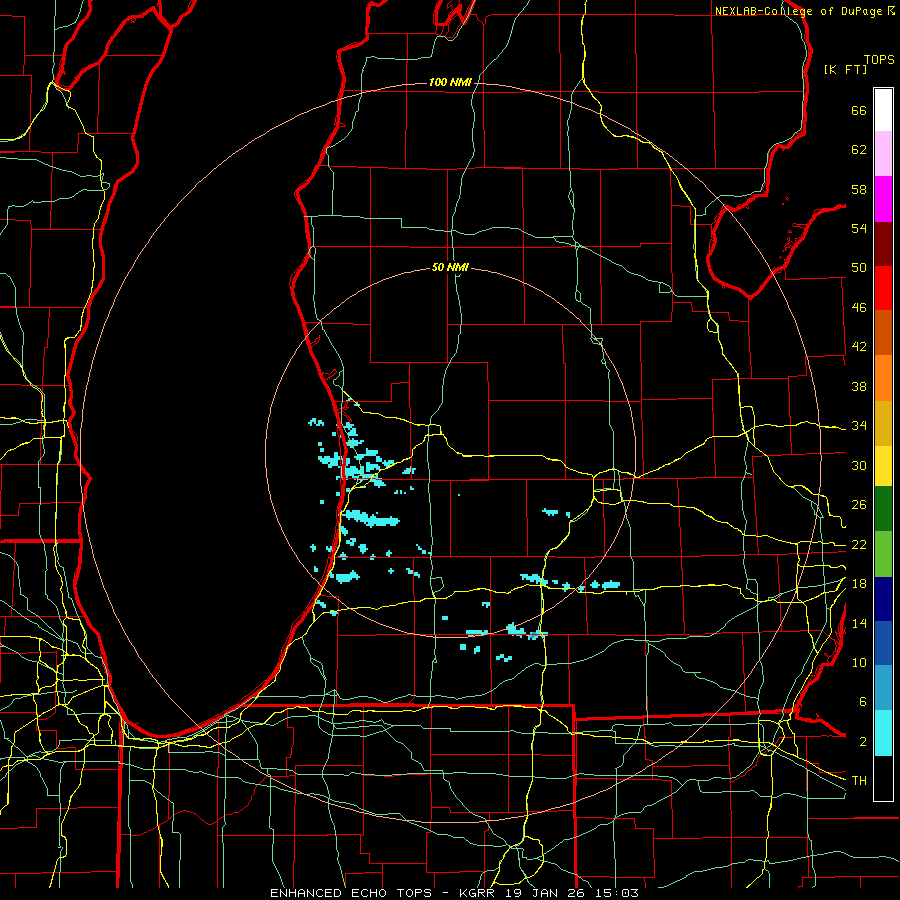
Task: Click the "18" legend value
Action: pos(859,584)
